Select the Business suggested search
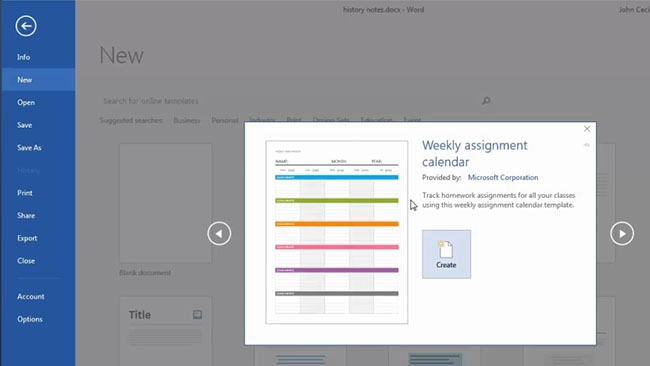This screenshot has width=650, height=366. [187, 121]
